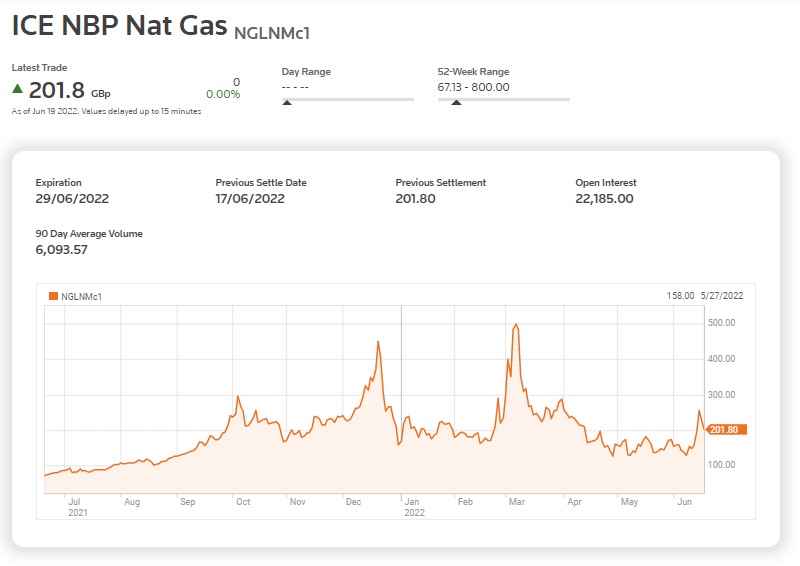The height and width of the screenshot is (566, 800).
Task: Click the 52-Week Range slider marker
Action: (x=457, y=101)
